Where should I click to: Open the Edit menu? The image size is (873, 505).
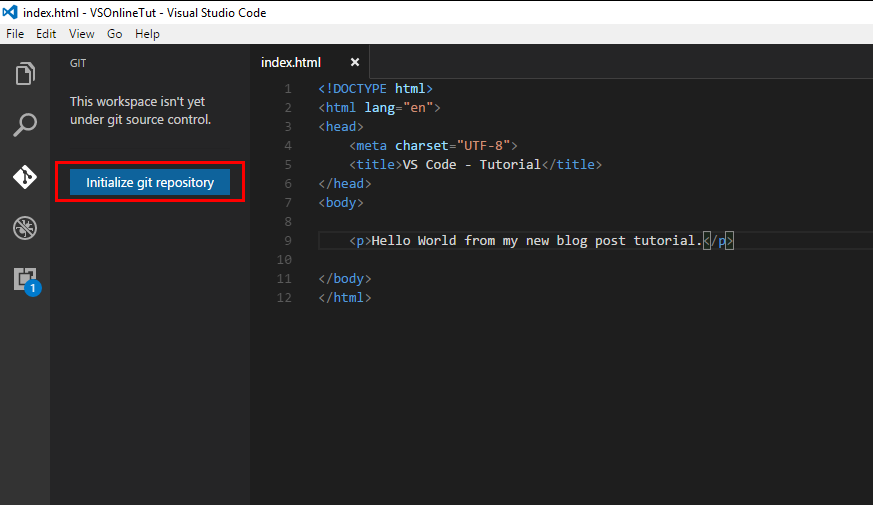pos(46,33)
